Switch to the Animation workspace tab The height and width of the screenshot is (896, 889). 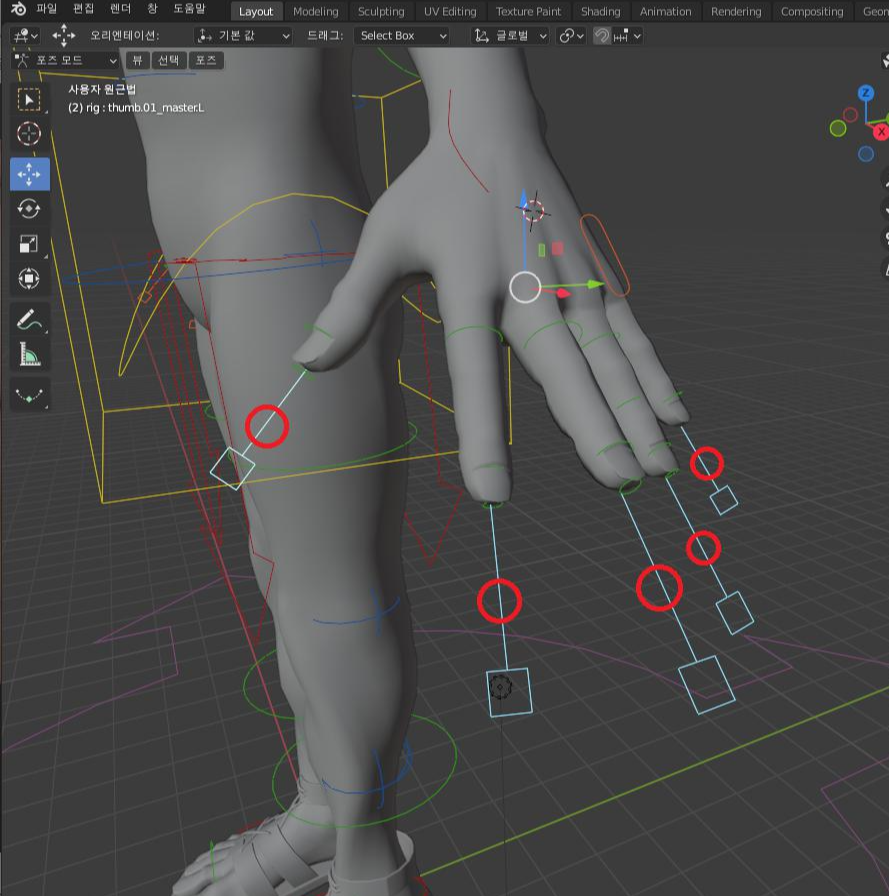(x=665, y=11)
